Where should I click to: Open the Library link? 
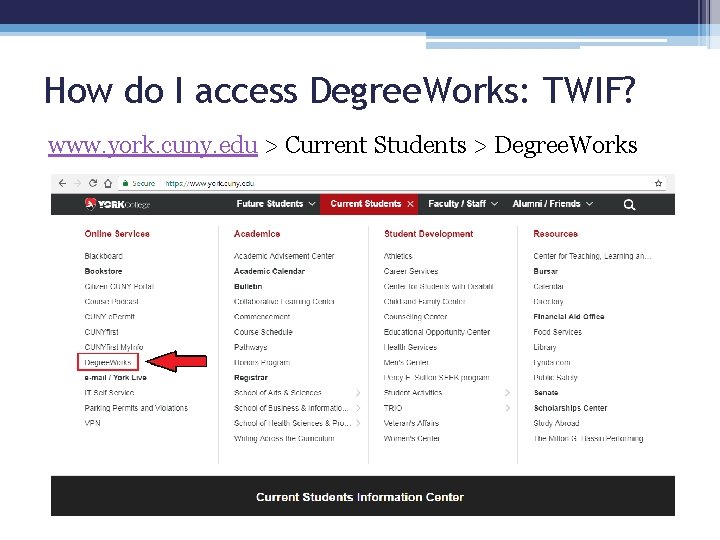coord(545,347)
